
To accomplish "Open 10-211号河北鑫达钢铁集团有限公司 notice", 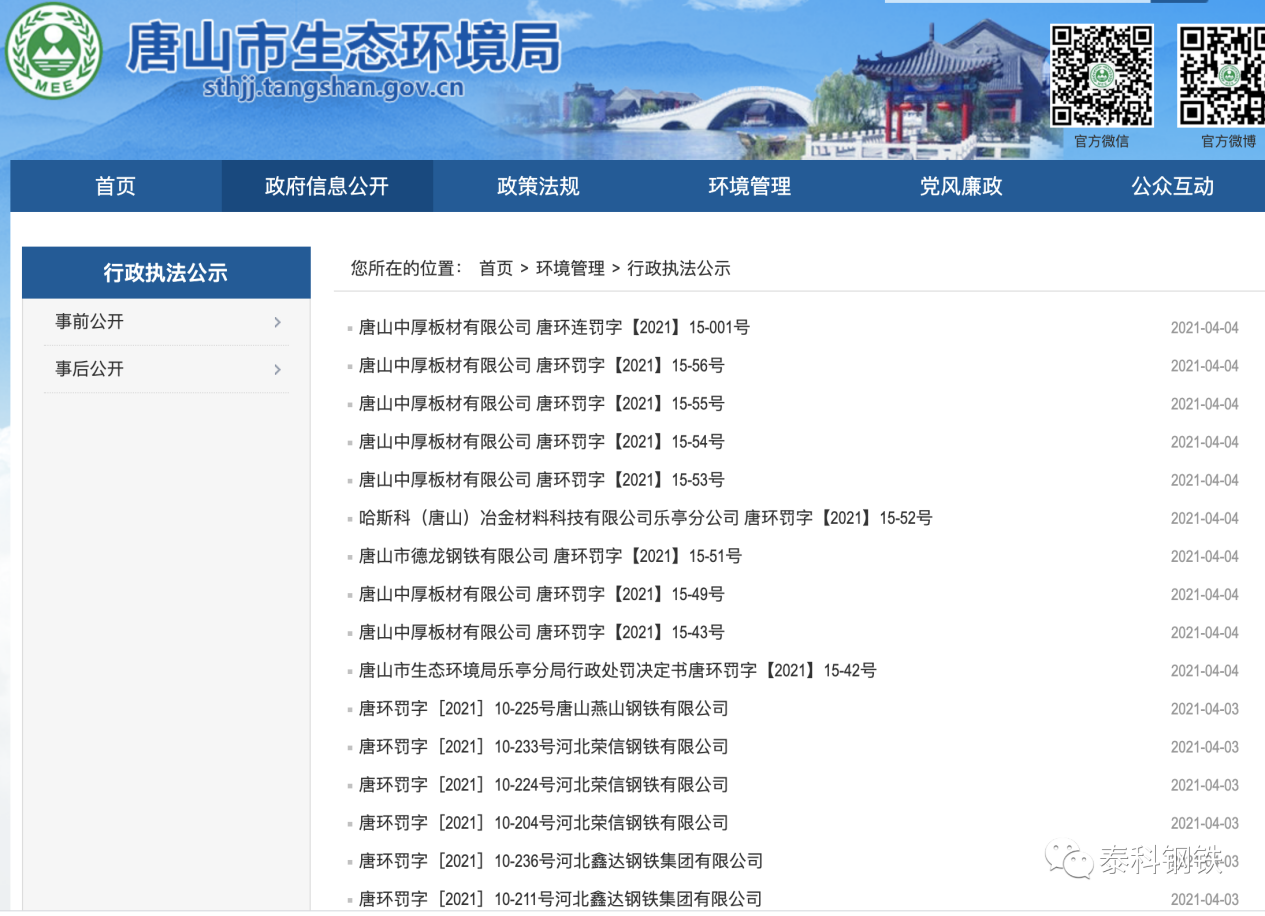I will [x=560, y=898].
